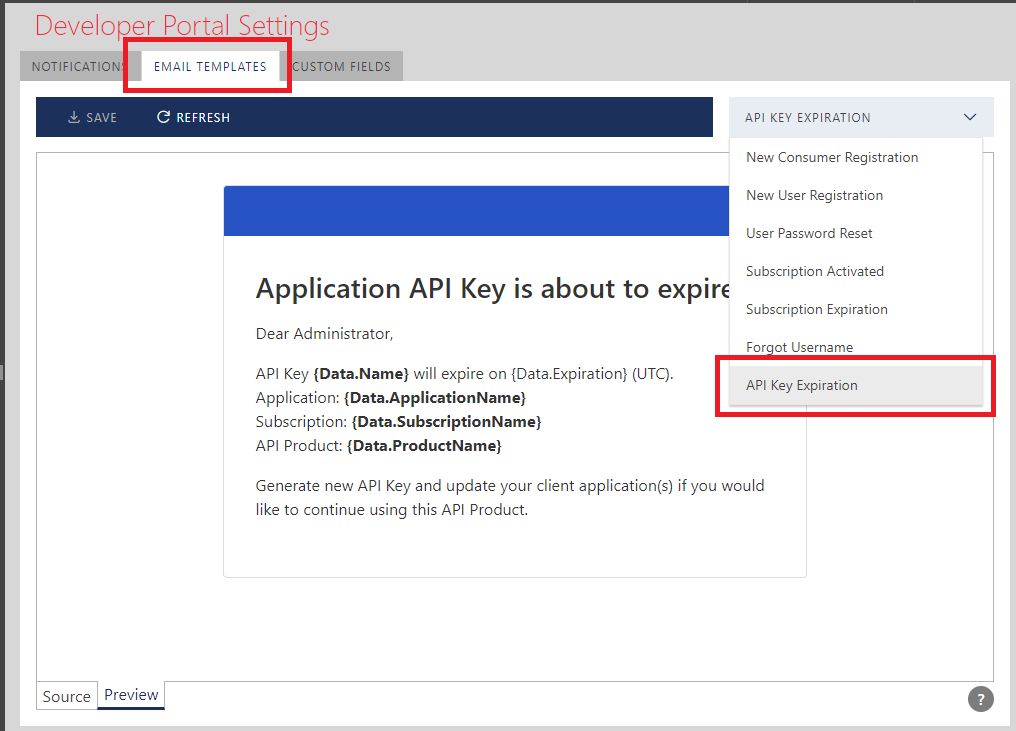Select the Email Templates tab
The height and width of the screenshot is (731, 1016).
coord(210,67)
